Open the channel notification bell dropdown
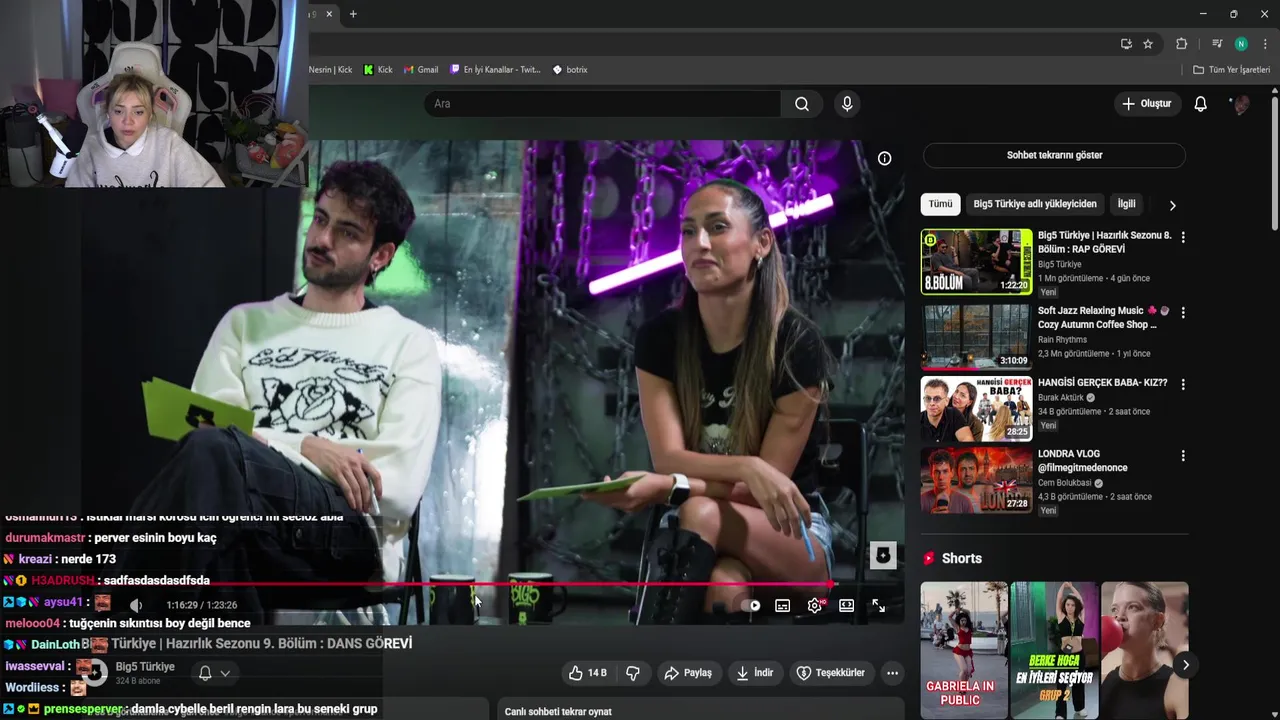1280x720 pixels. [x=214, y=673]
